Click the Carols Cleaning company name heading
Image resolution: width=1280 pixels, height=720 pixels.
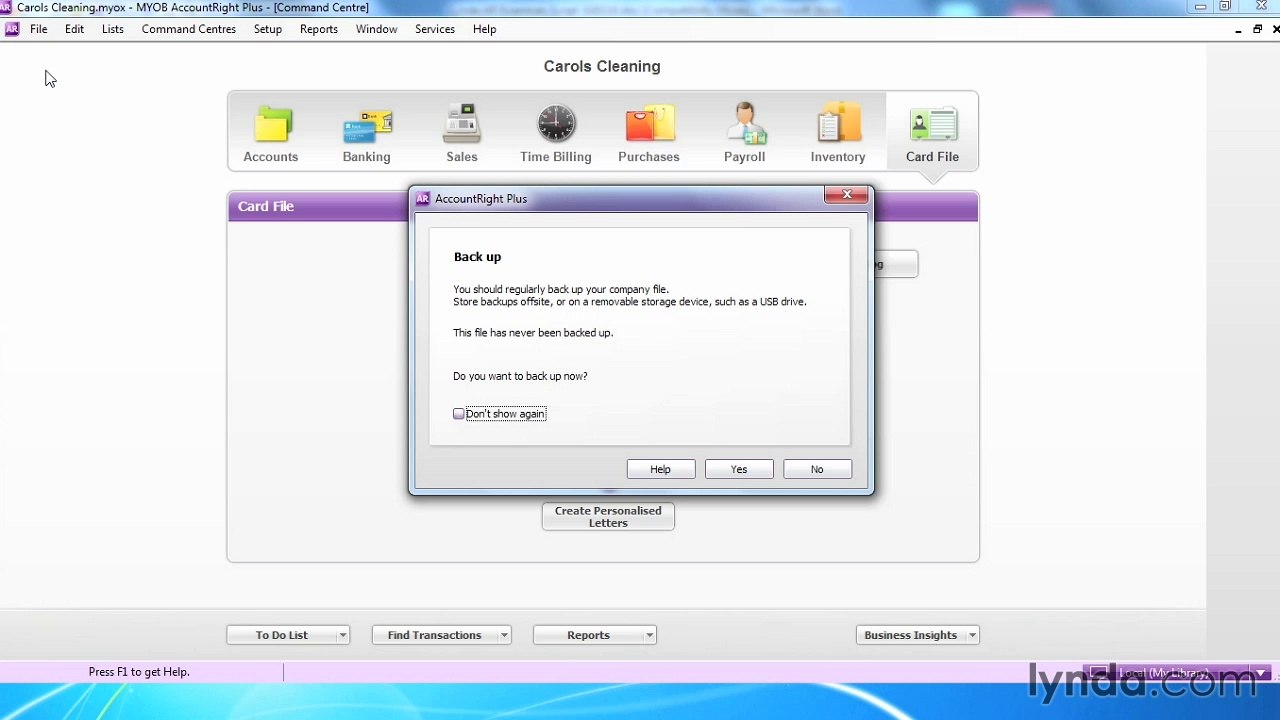pyautogui.click(x=602, y=66)
